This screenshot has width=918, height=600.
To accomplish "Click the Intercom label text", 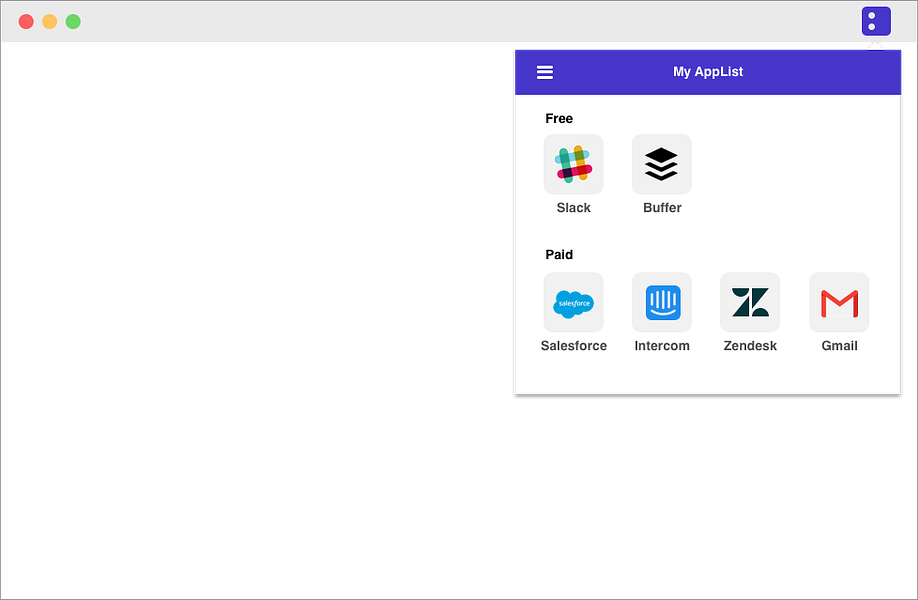I will 662,345.
